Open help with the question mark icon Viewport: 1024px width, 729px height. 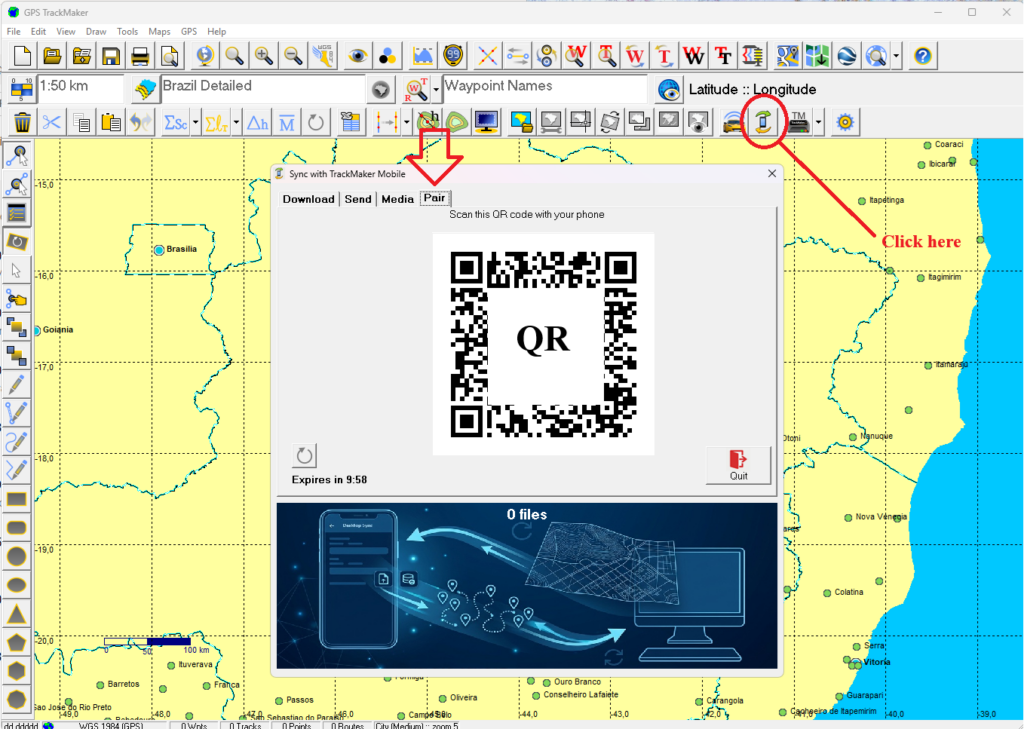pyautogui.click(x=922, y=56)
